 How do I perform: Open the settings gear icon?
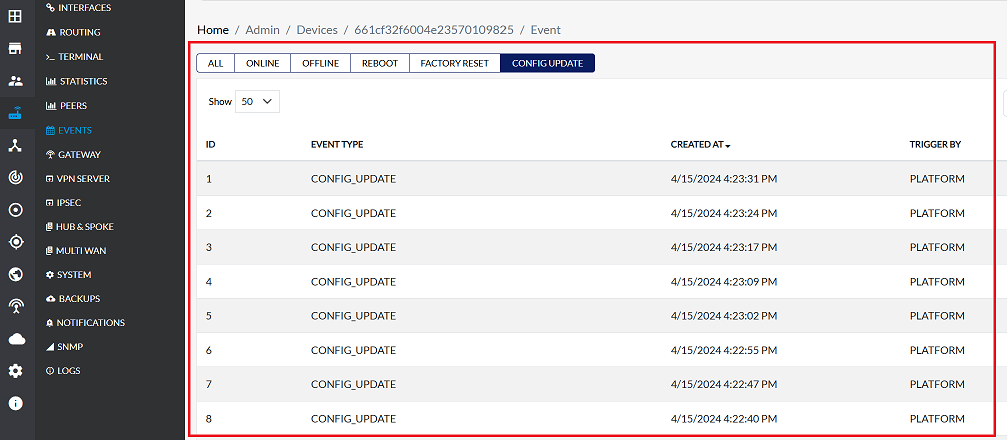tap(16, 371)
